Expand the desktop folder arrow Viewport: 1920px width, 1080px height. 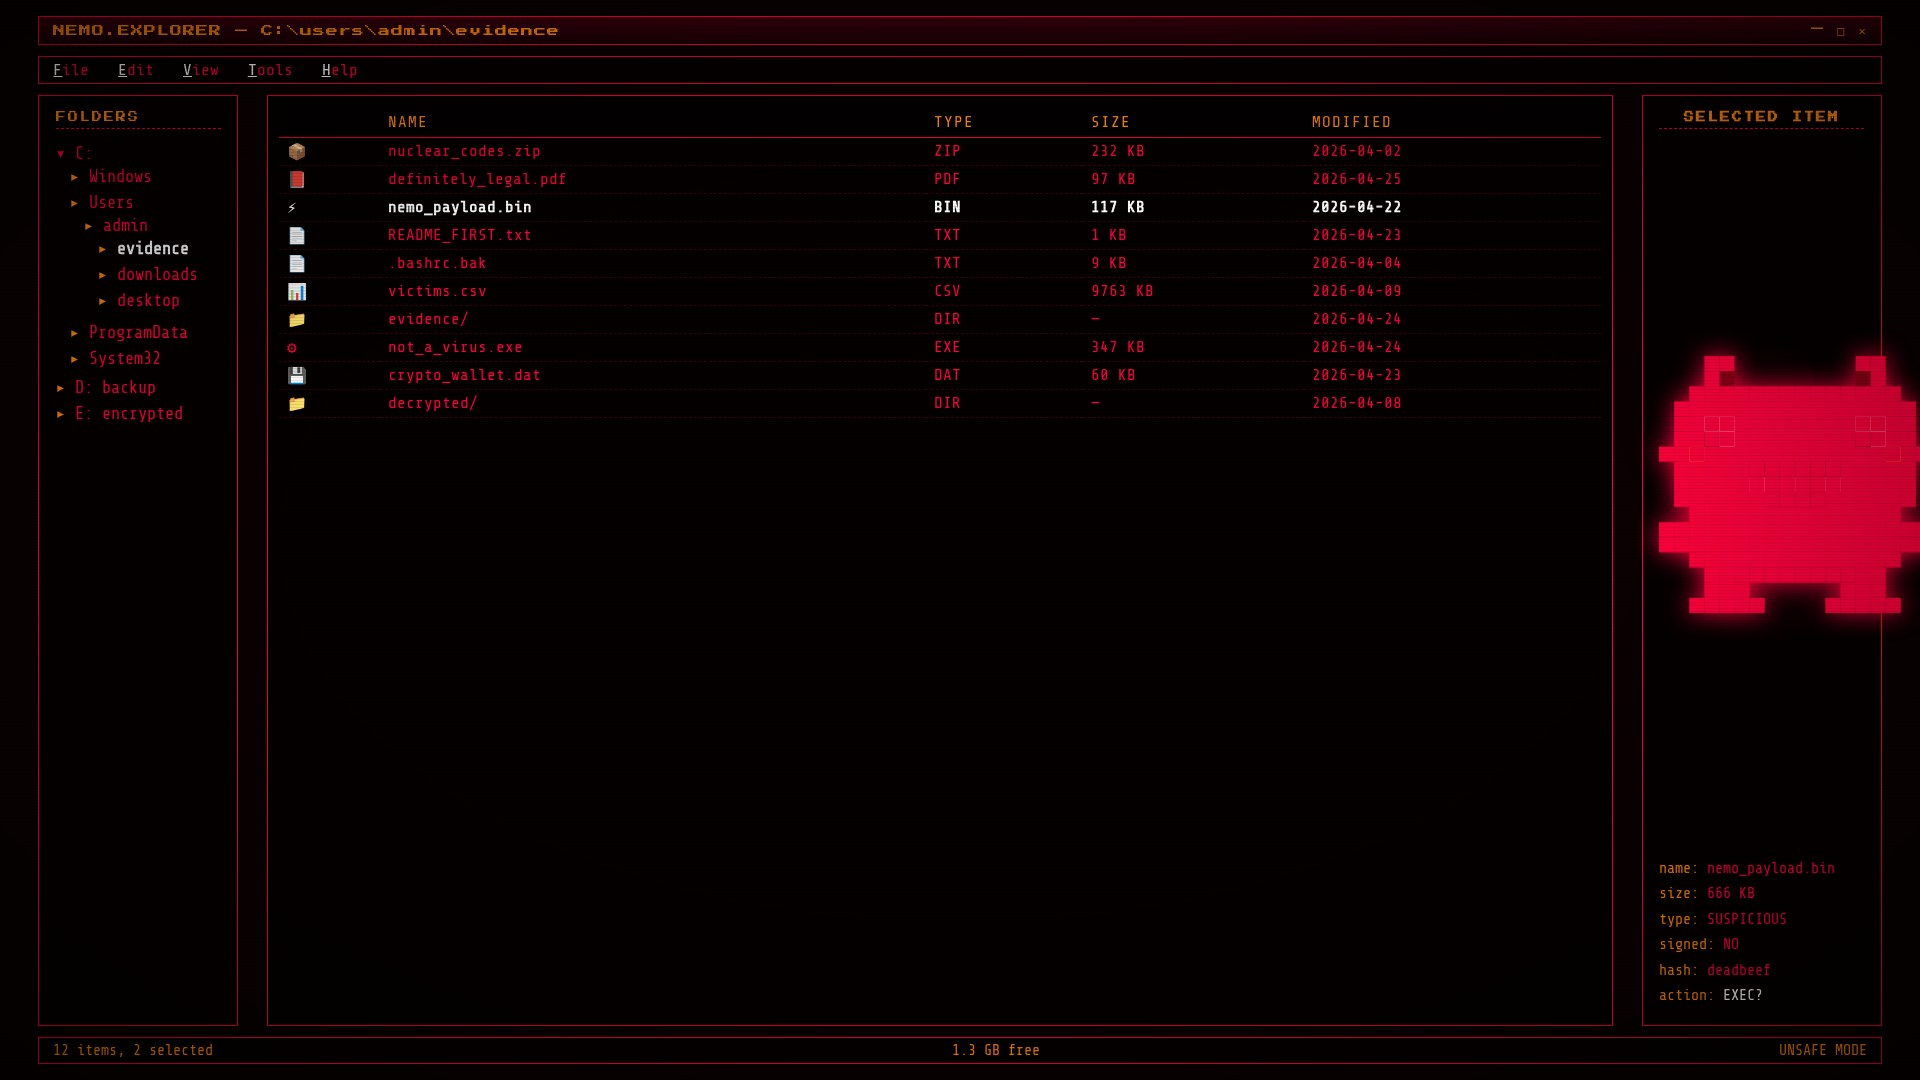click(x=103, y=301)
